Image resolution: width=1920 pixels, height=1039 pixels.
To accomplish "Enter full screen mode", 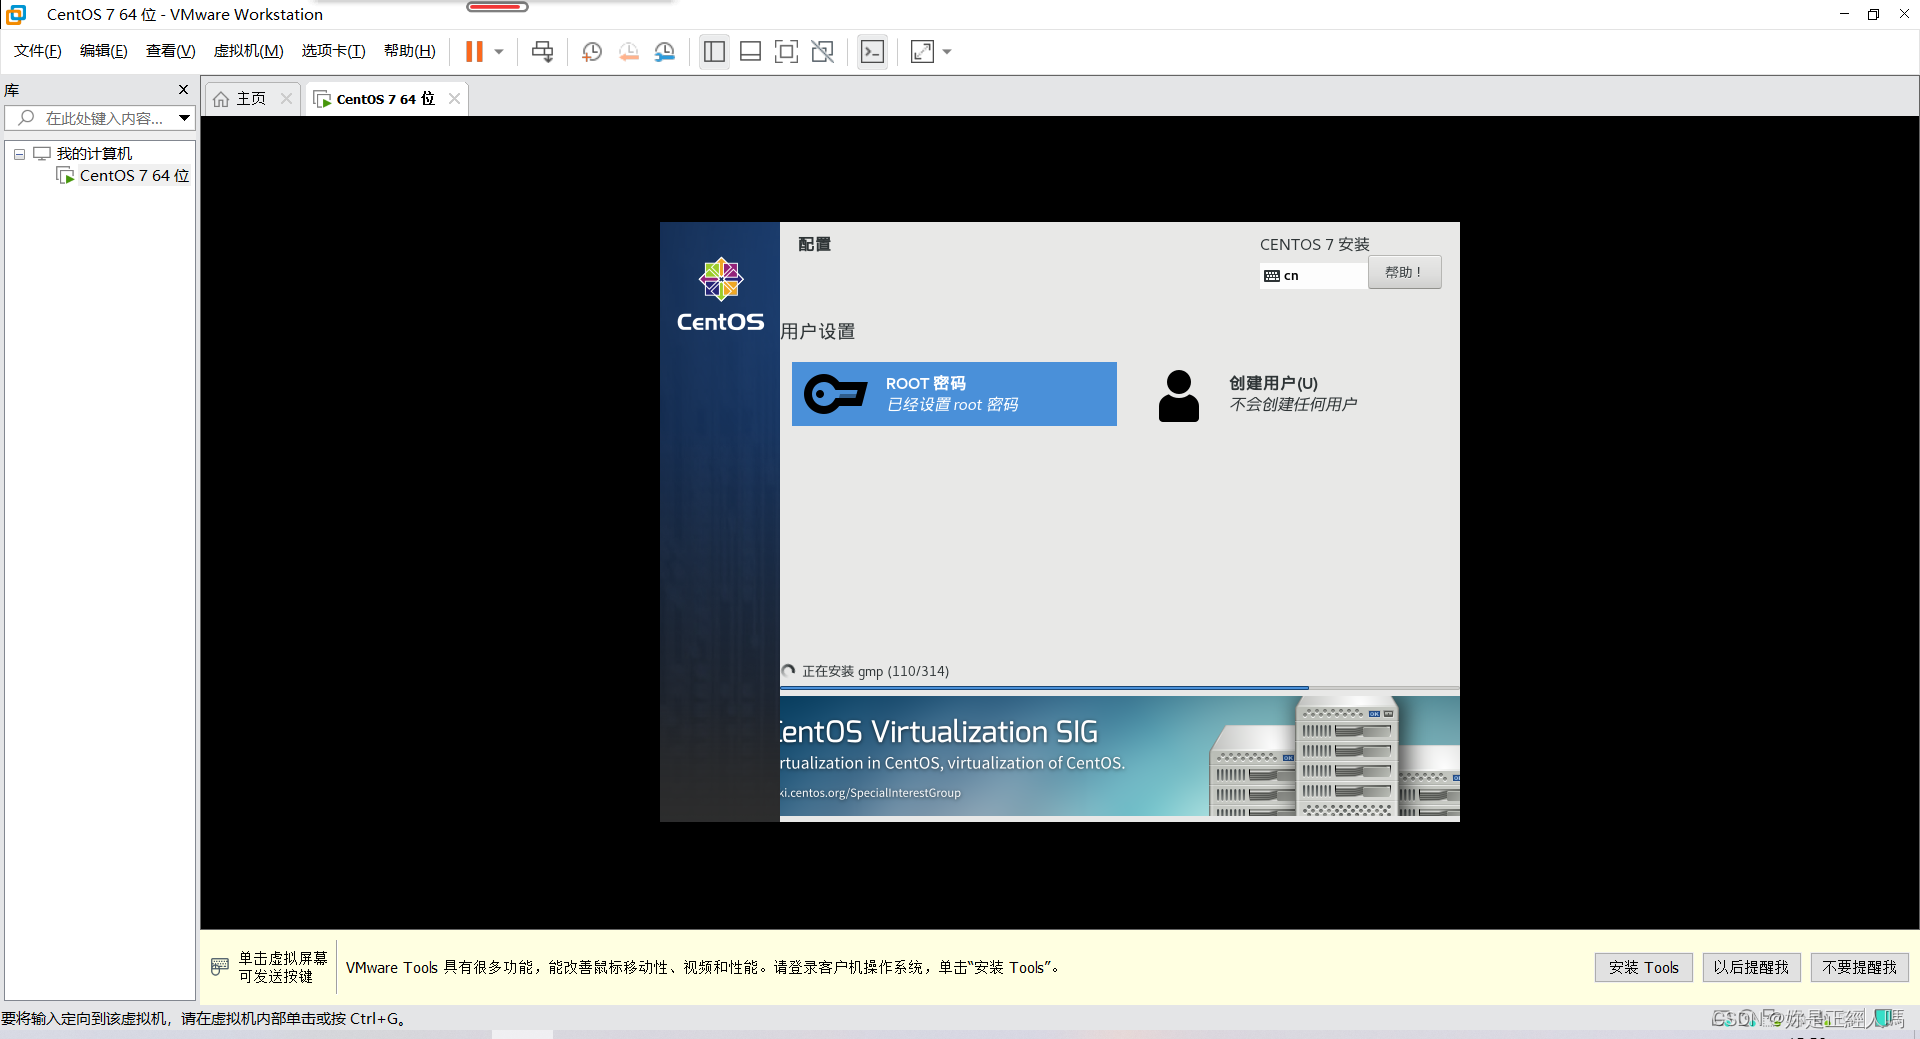I will point(786,52).
